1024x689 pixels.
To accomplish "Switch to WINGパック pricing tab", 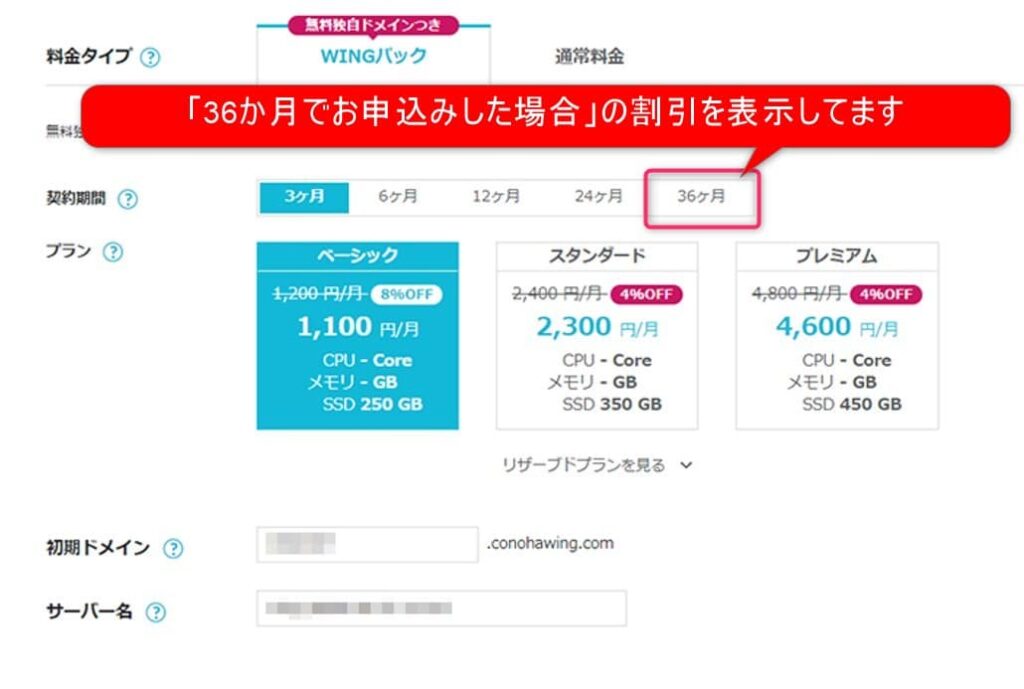I will click(374, 56).
